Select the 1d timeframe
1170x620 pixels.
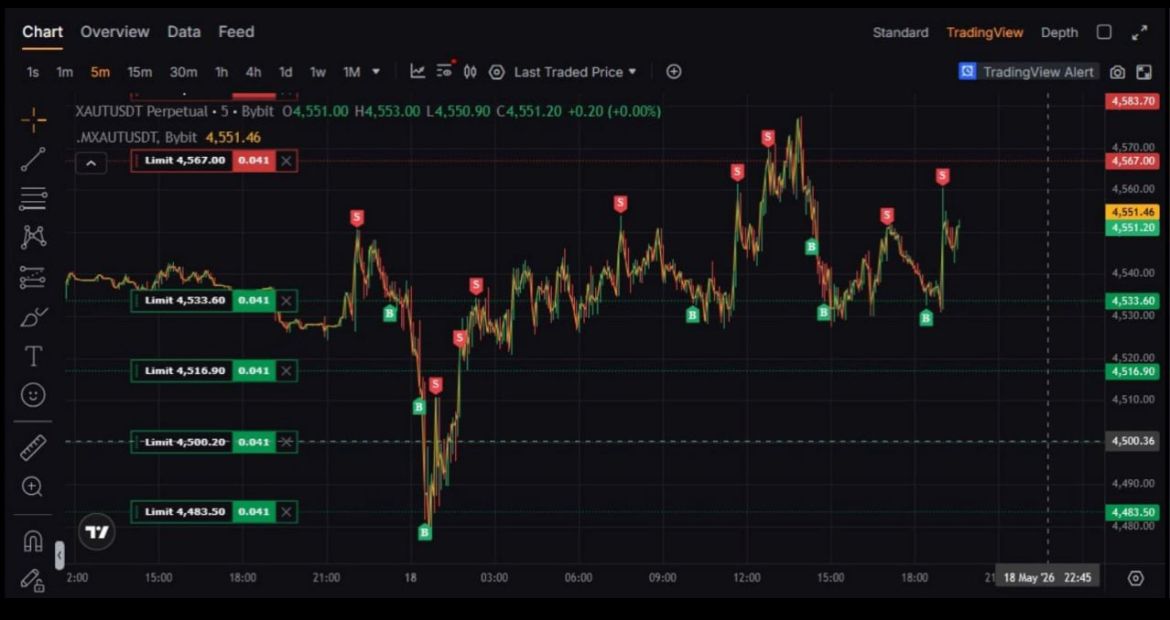(285, 72)
